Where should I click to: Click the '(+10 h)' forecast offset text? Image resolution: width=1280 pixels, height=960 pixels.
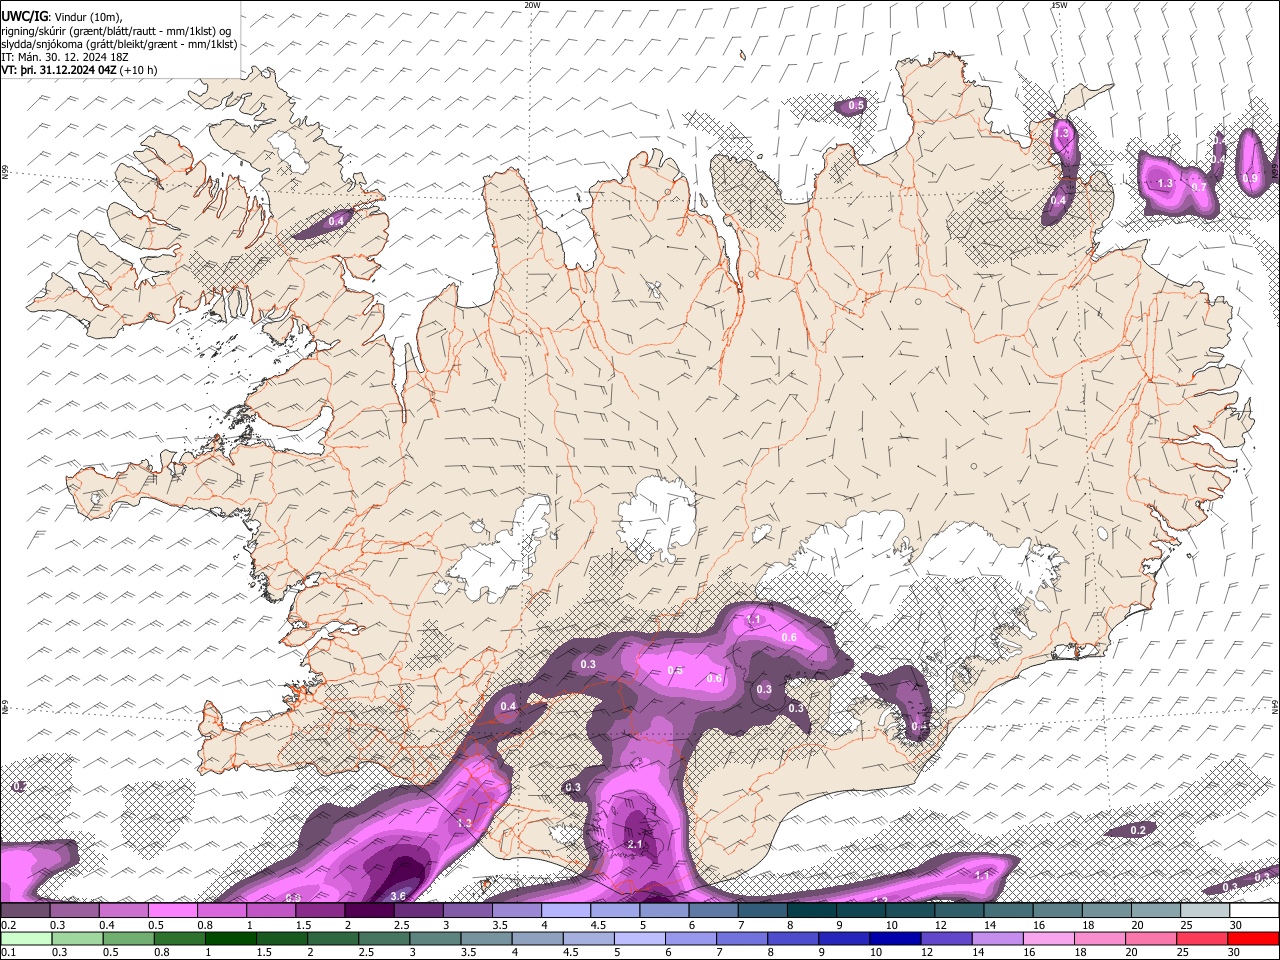[138, 71]
